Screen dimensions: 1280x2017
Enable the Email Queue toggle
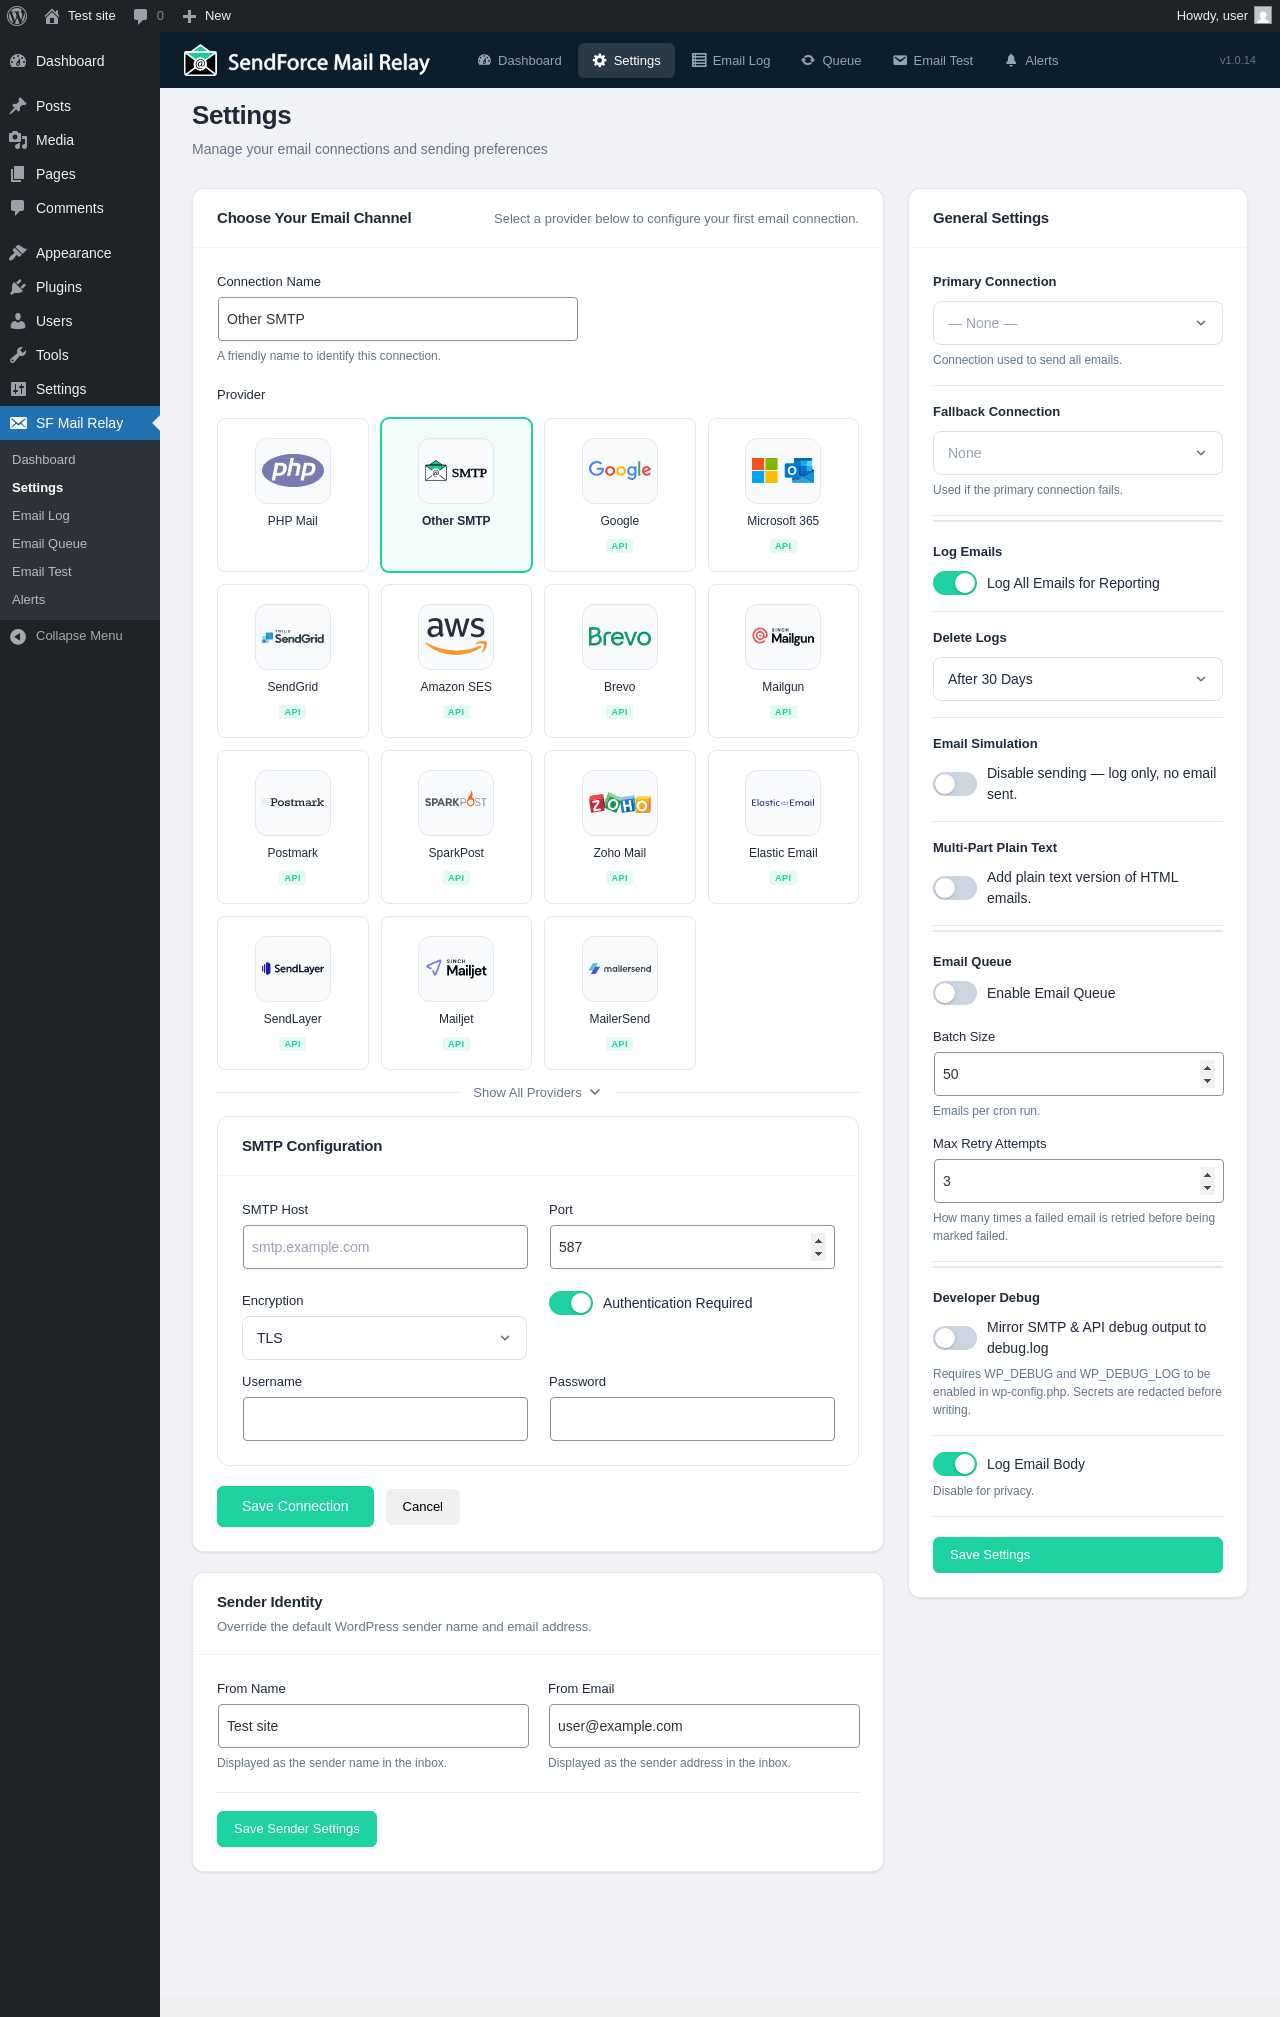[955, 993]
